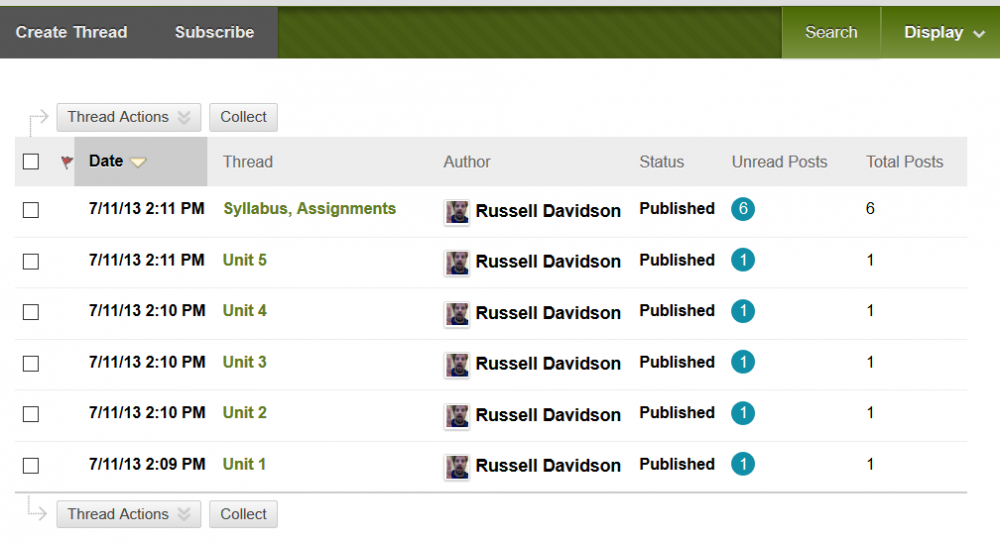Select the checkbox for Unit 3 thread
Viewport: 1000px width, 543px height.
coord(31,363)
